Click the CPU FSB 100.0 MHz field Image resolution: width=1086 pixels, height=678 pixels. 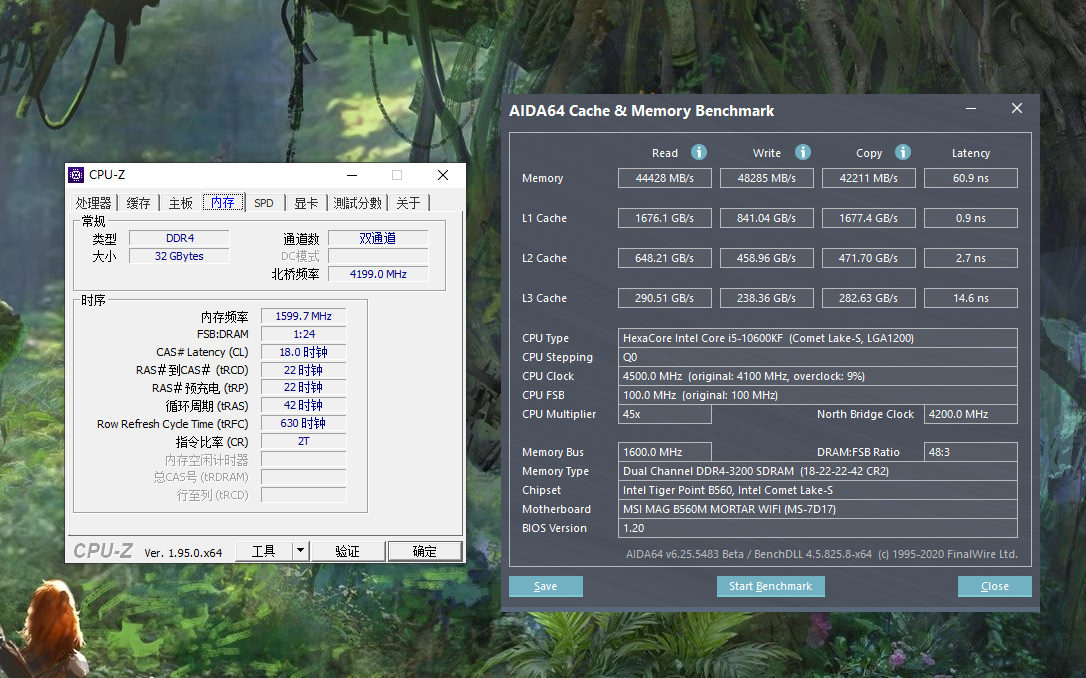818,395
